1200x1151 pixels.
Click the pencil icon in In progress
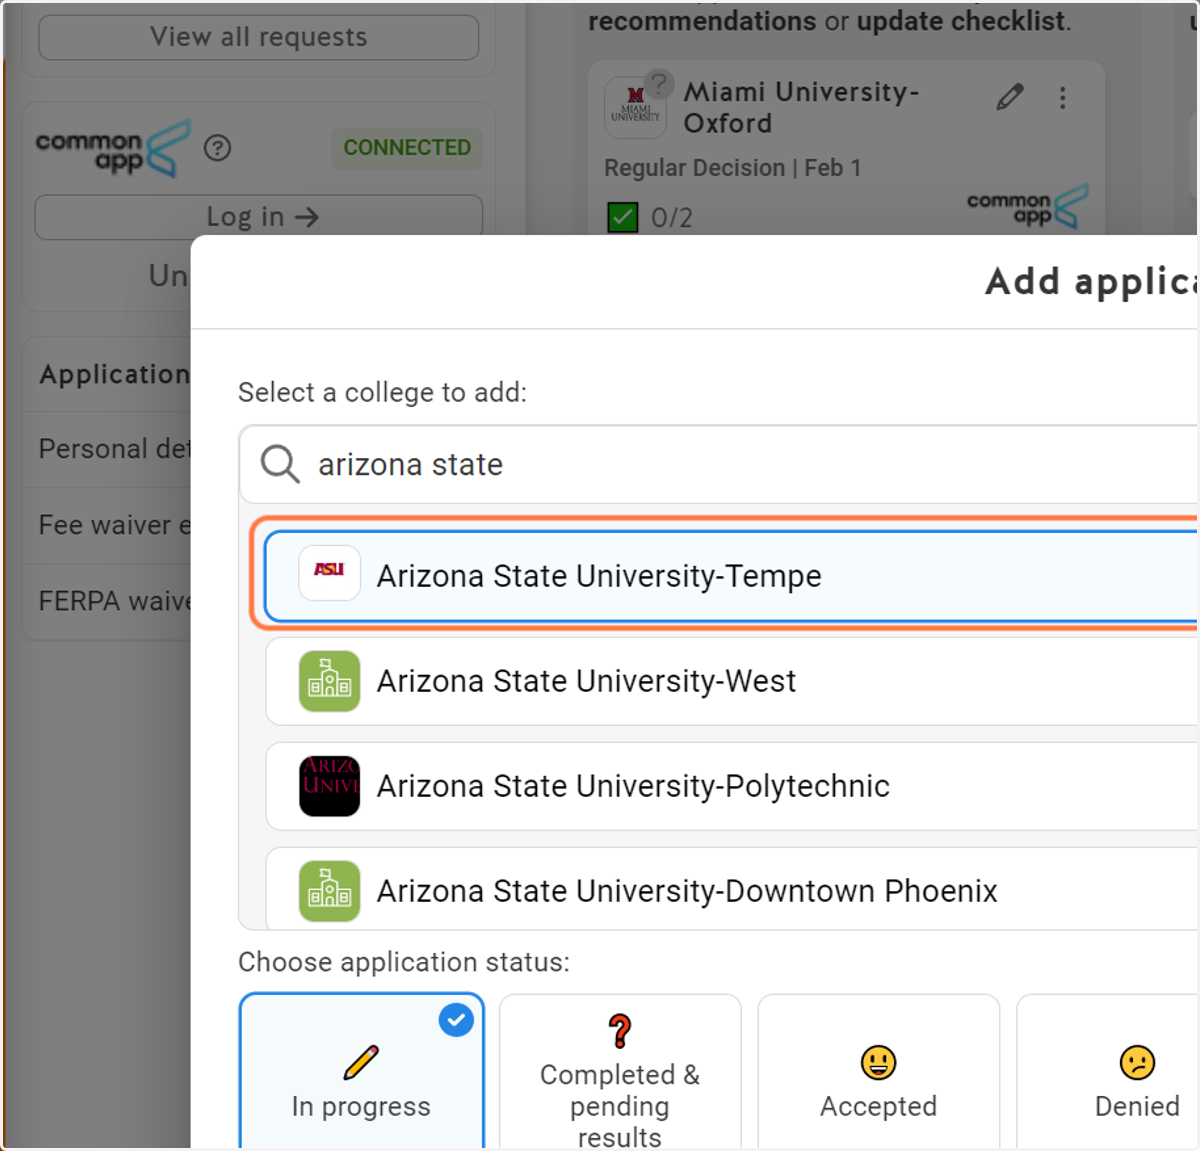361,1062
